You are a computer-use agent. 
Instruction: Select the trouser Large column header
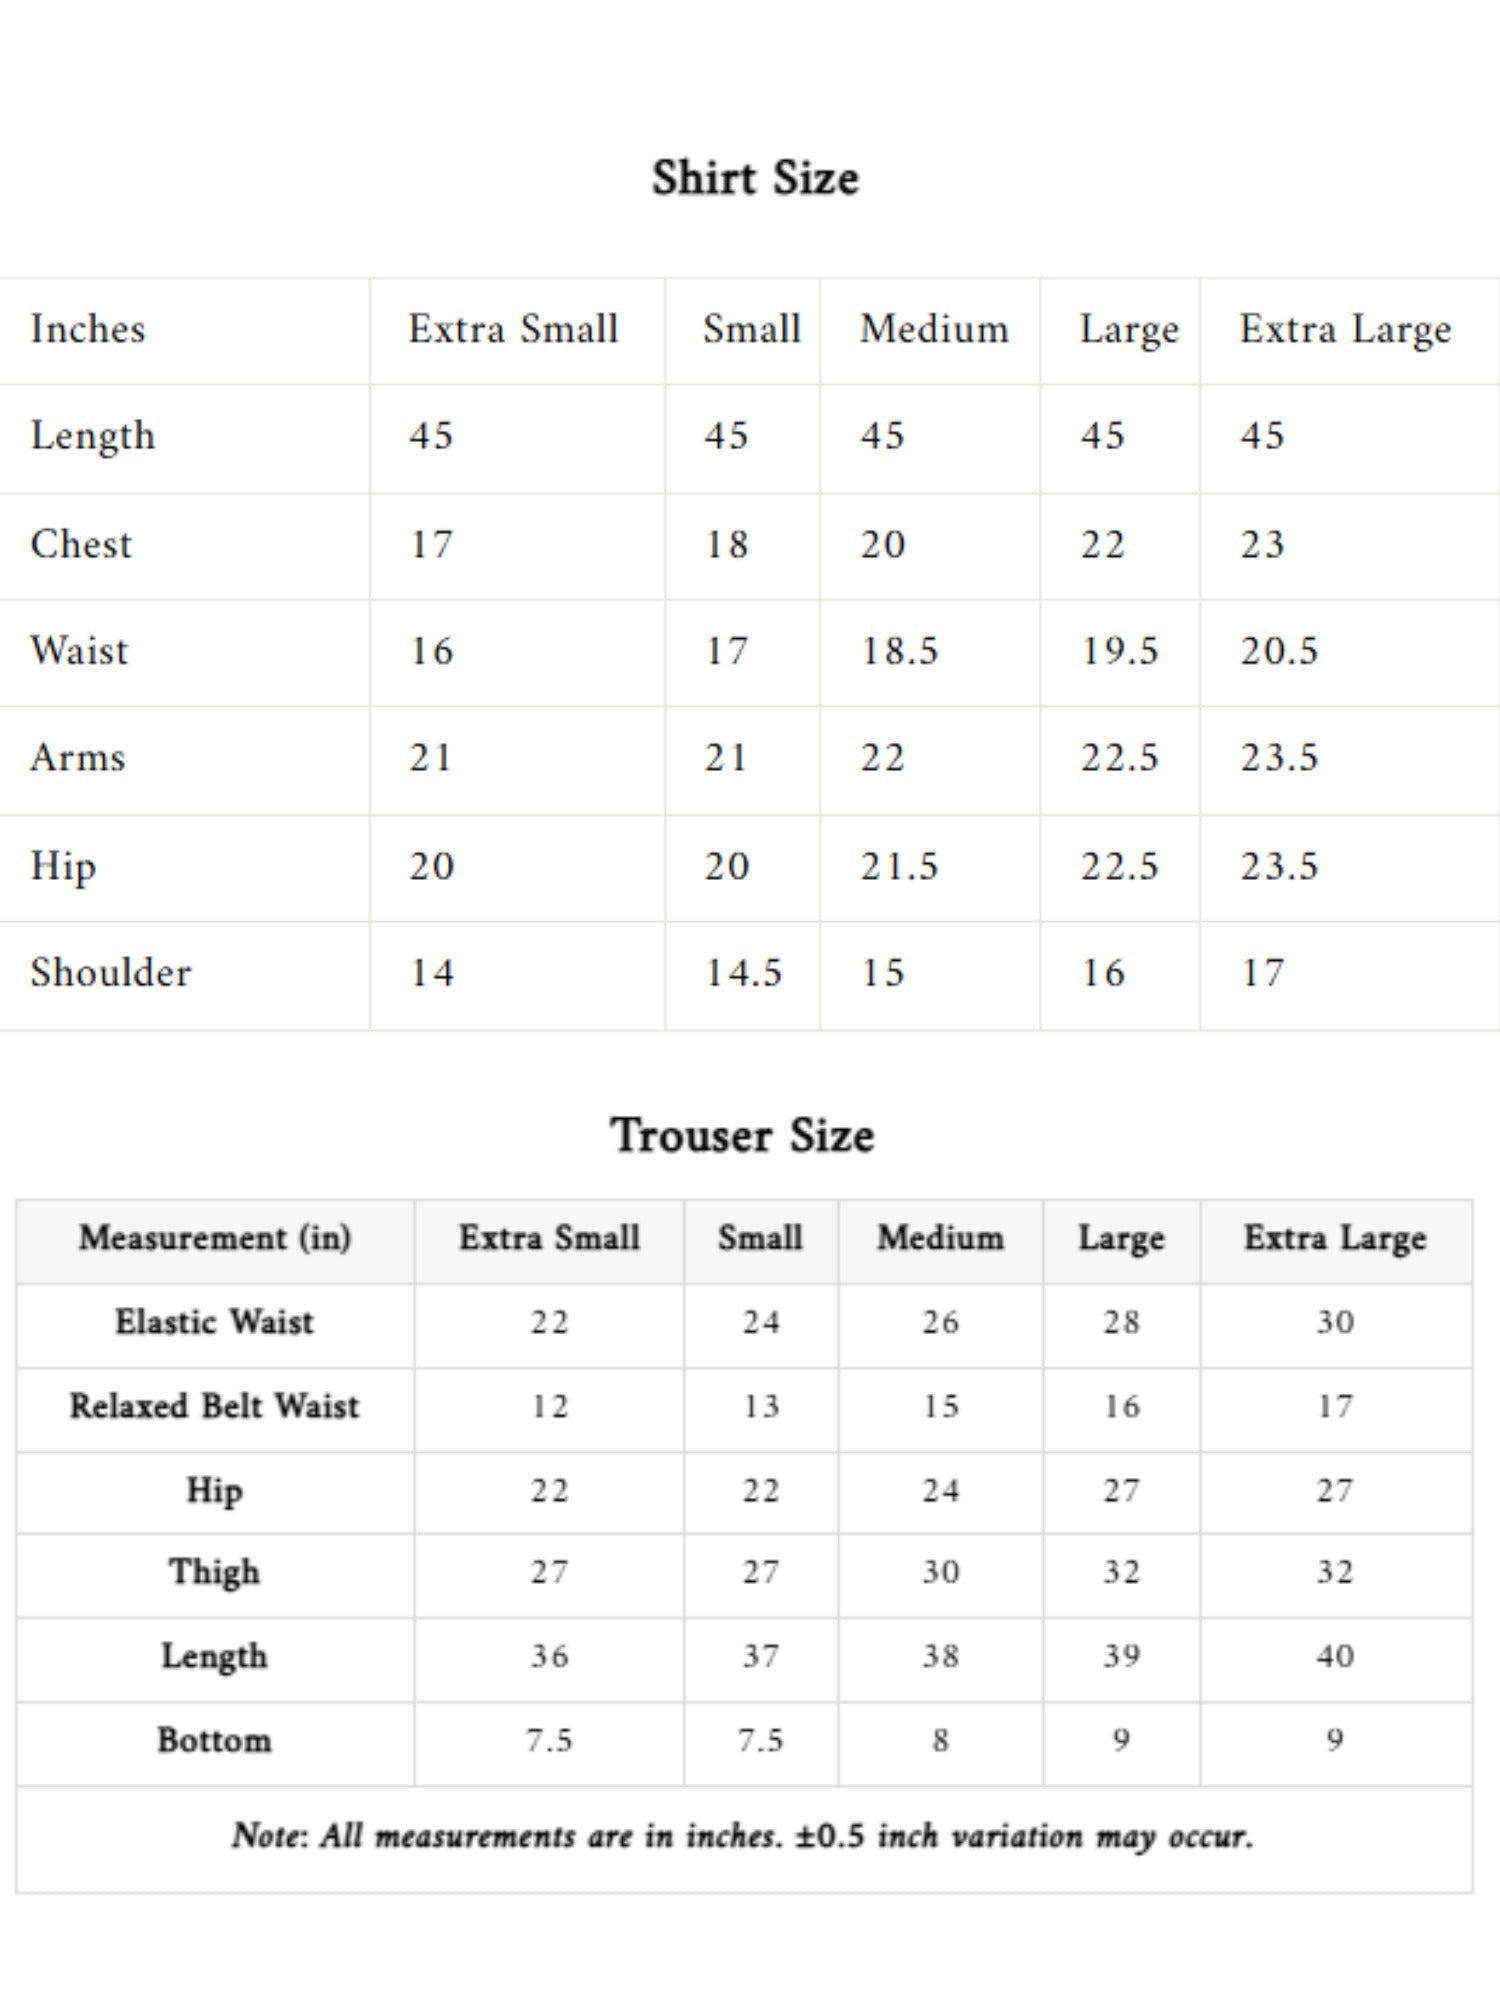[1121, 1239]
